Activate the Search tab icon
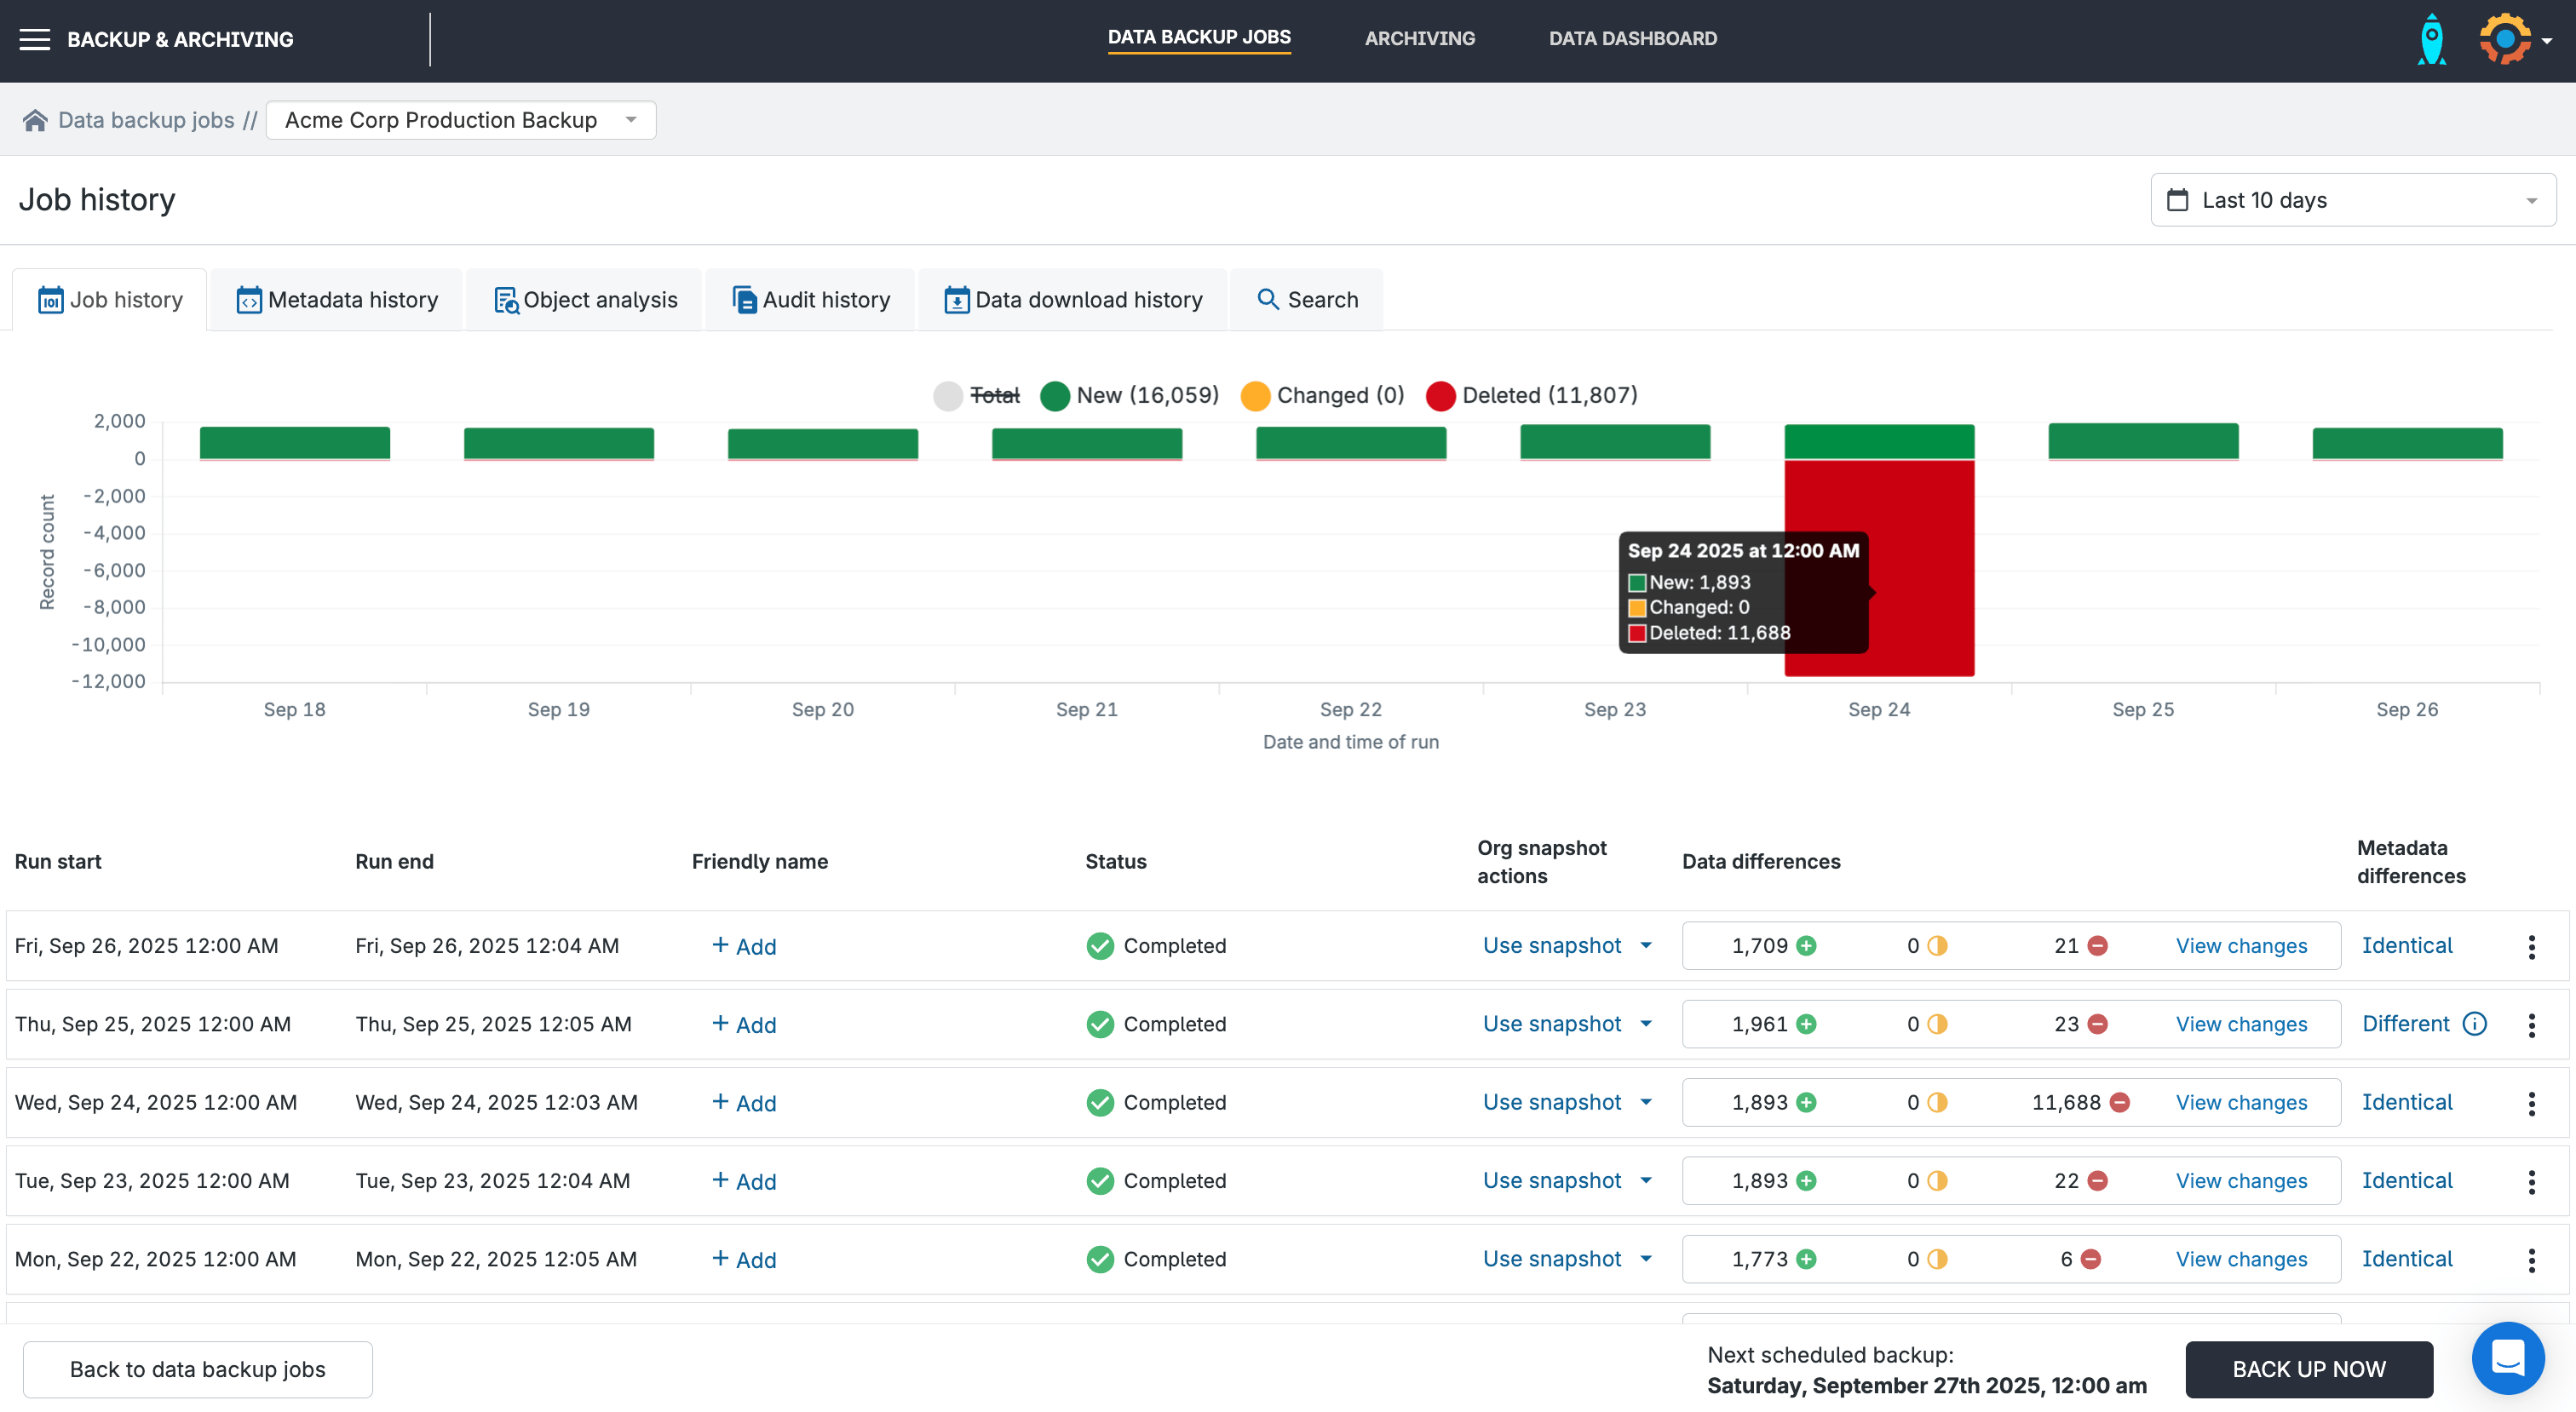Viewport: 2576px width, 1412px height. point(1268,299)
